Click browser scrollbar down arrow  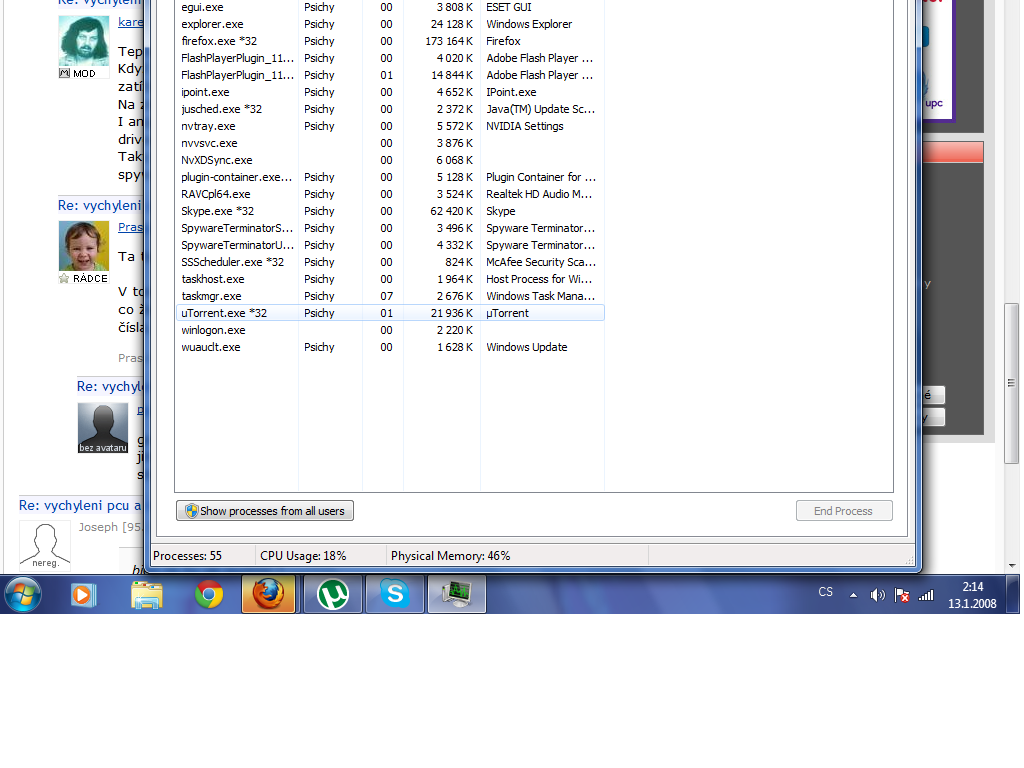[x=1012, y=566]
